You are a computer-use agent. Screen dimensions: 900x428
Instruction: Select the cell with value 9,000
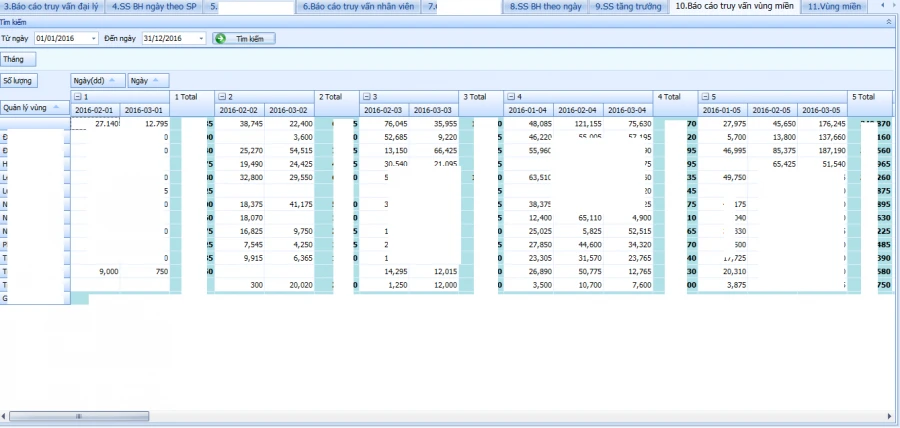[x=95, y=271]
